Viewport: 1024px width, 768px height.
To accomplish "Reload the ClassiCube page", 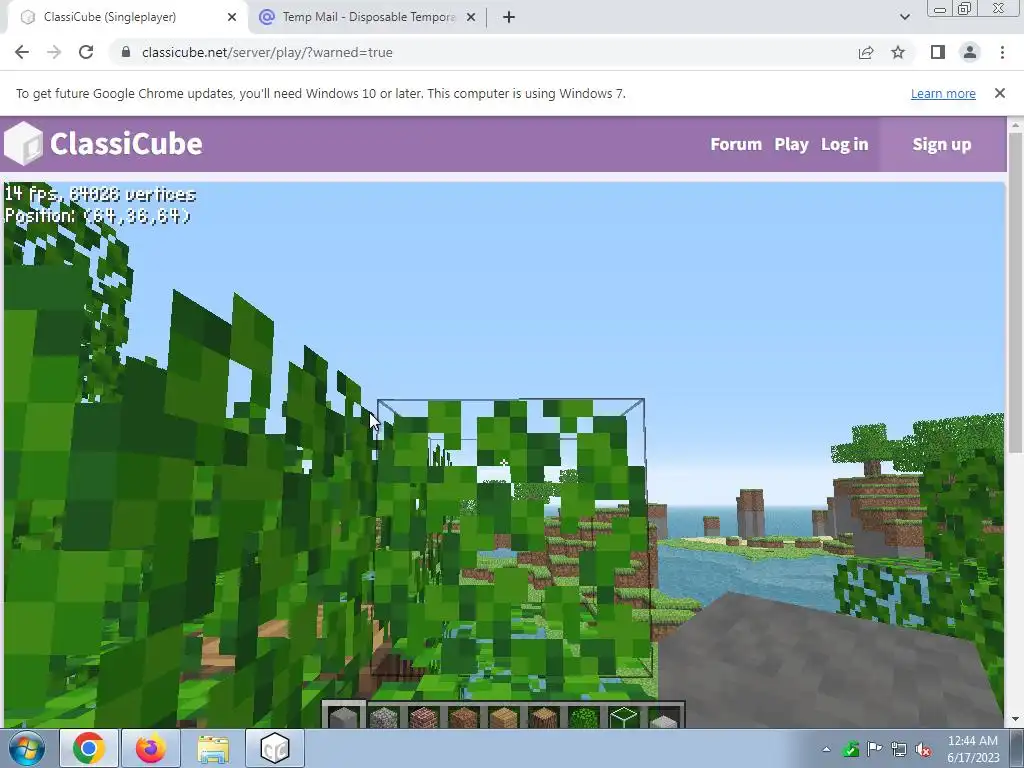I will tap(86, 52).
